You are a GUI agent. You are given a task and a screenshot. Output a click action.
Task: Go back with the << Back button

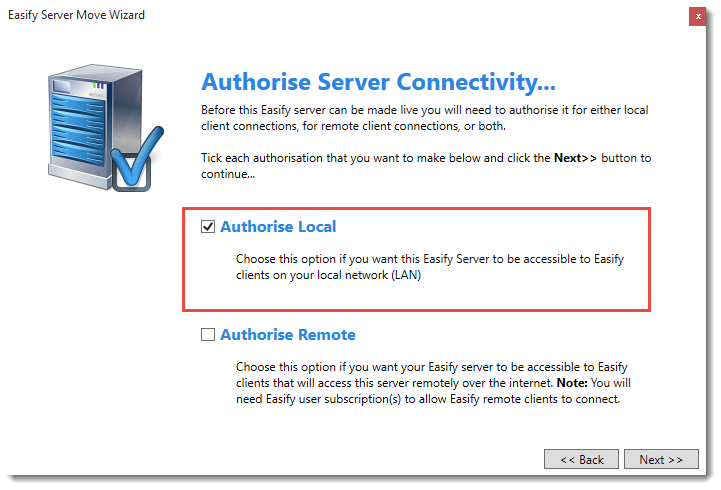(581, 459)
